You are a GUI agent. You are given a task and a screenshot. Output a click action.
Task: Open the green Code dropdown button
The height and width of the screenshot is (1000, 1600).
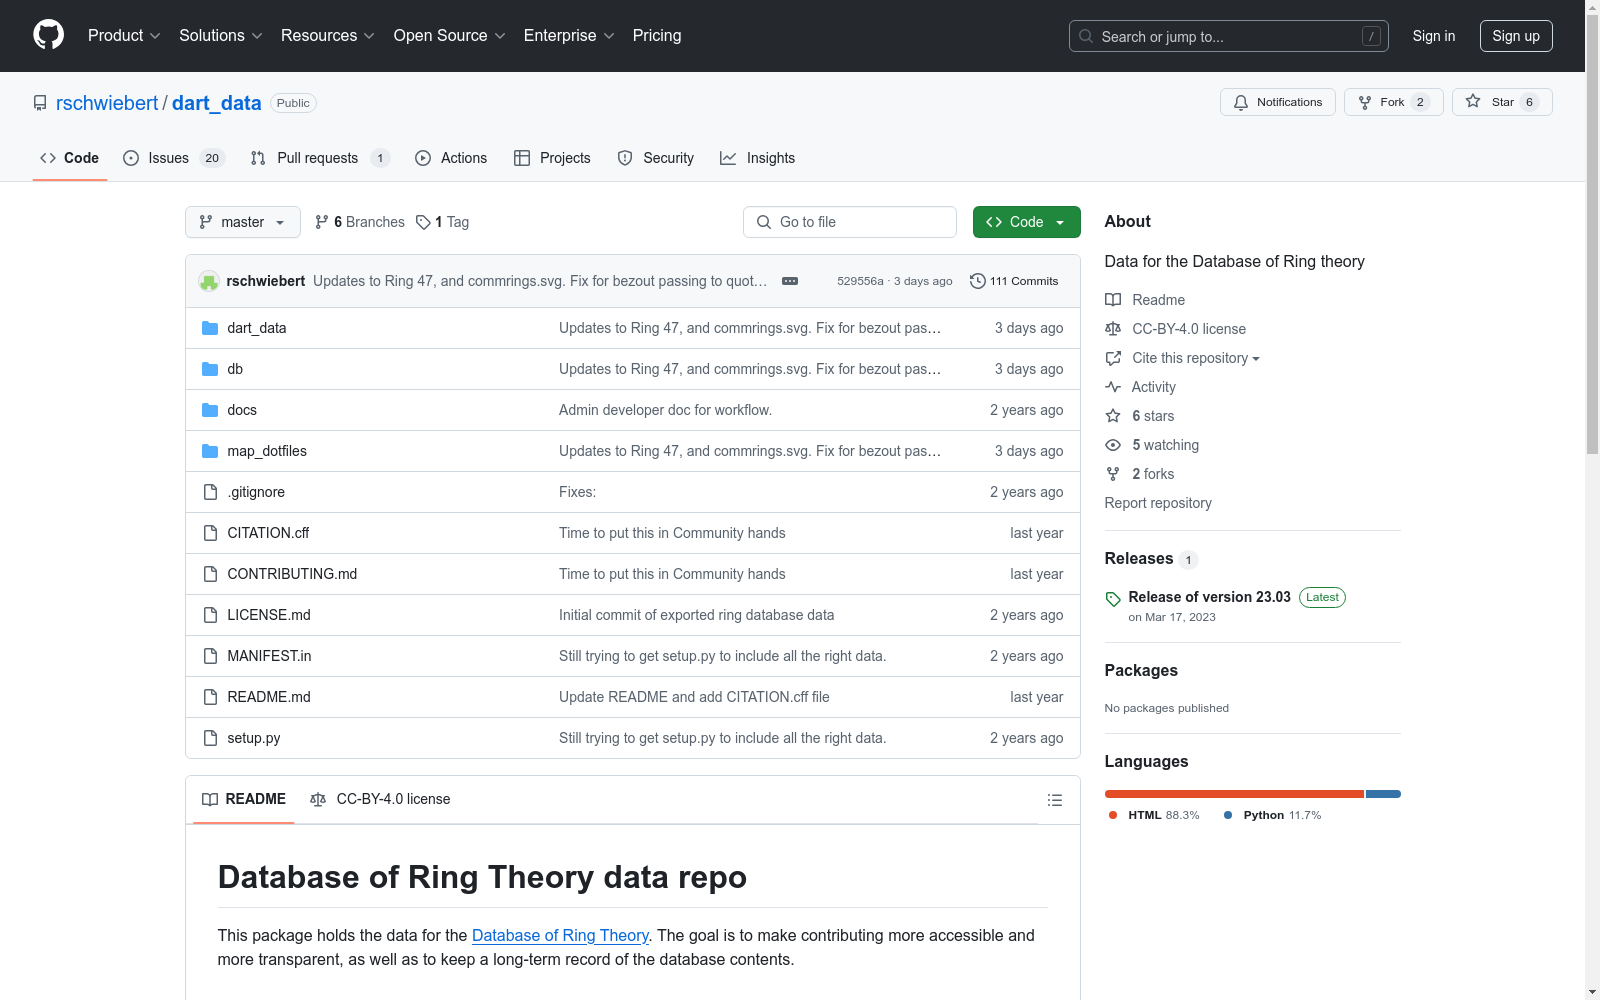[x=1026, y=222]
